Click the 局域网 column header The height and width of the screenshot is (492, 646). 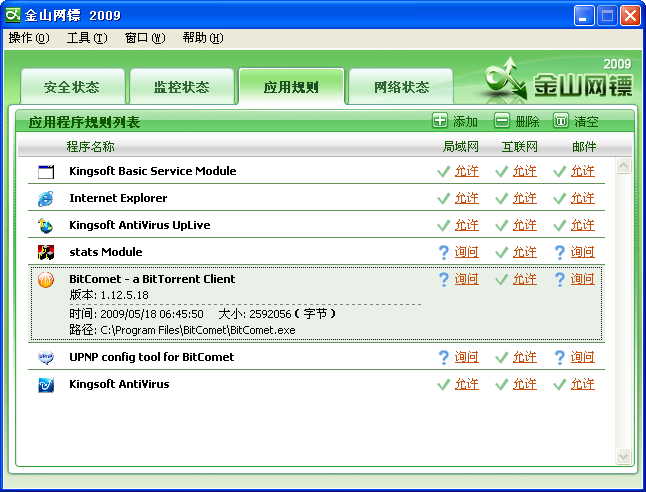[461, 146]
